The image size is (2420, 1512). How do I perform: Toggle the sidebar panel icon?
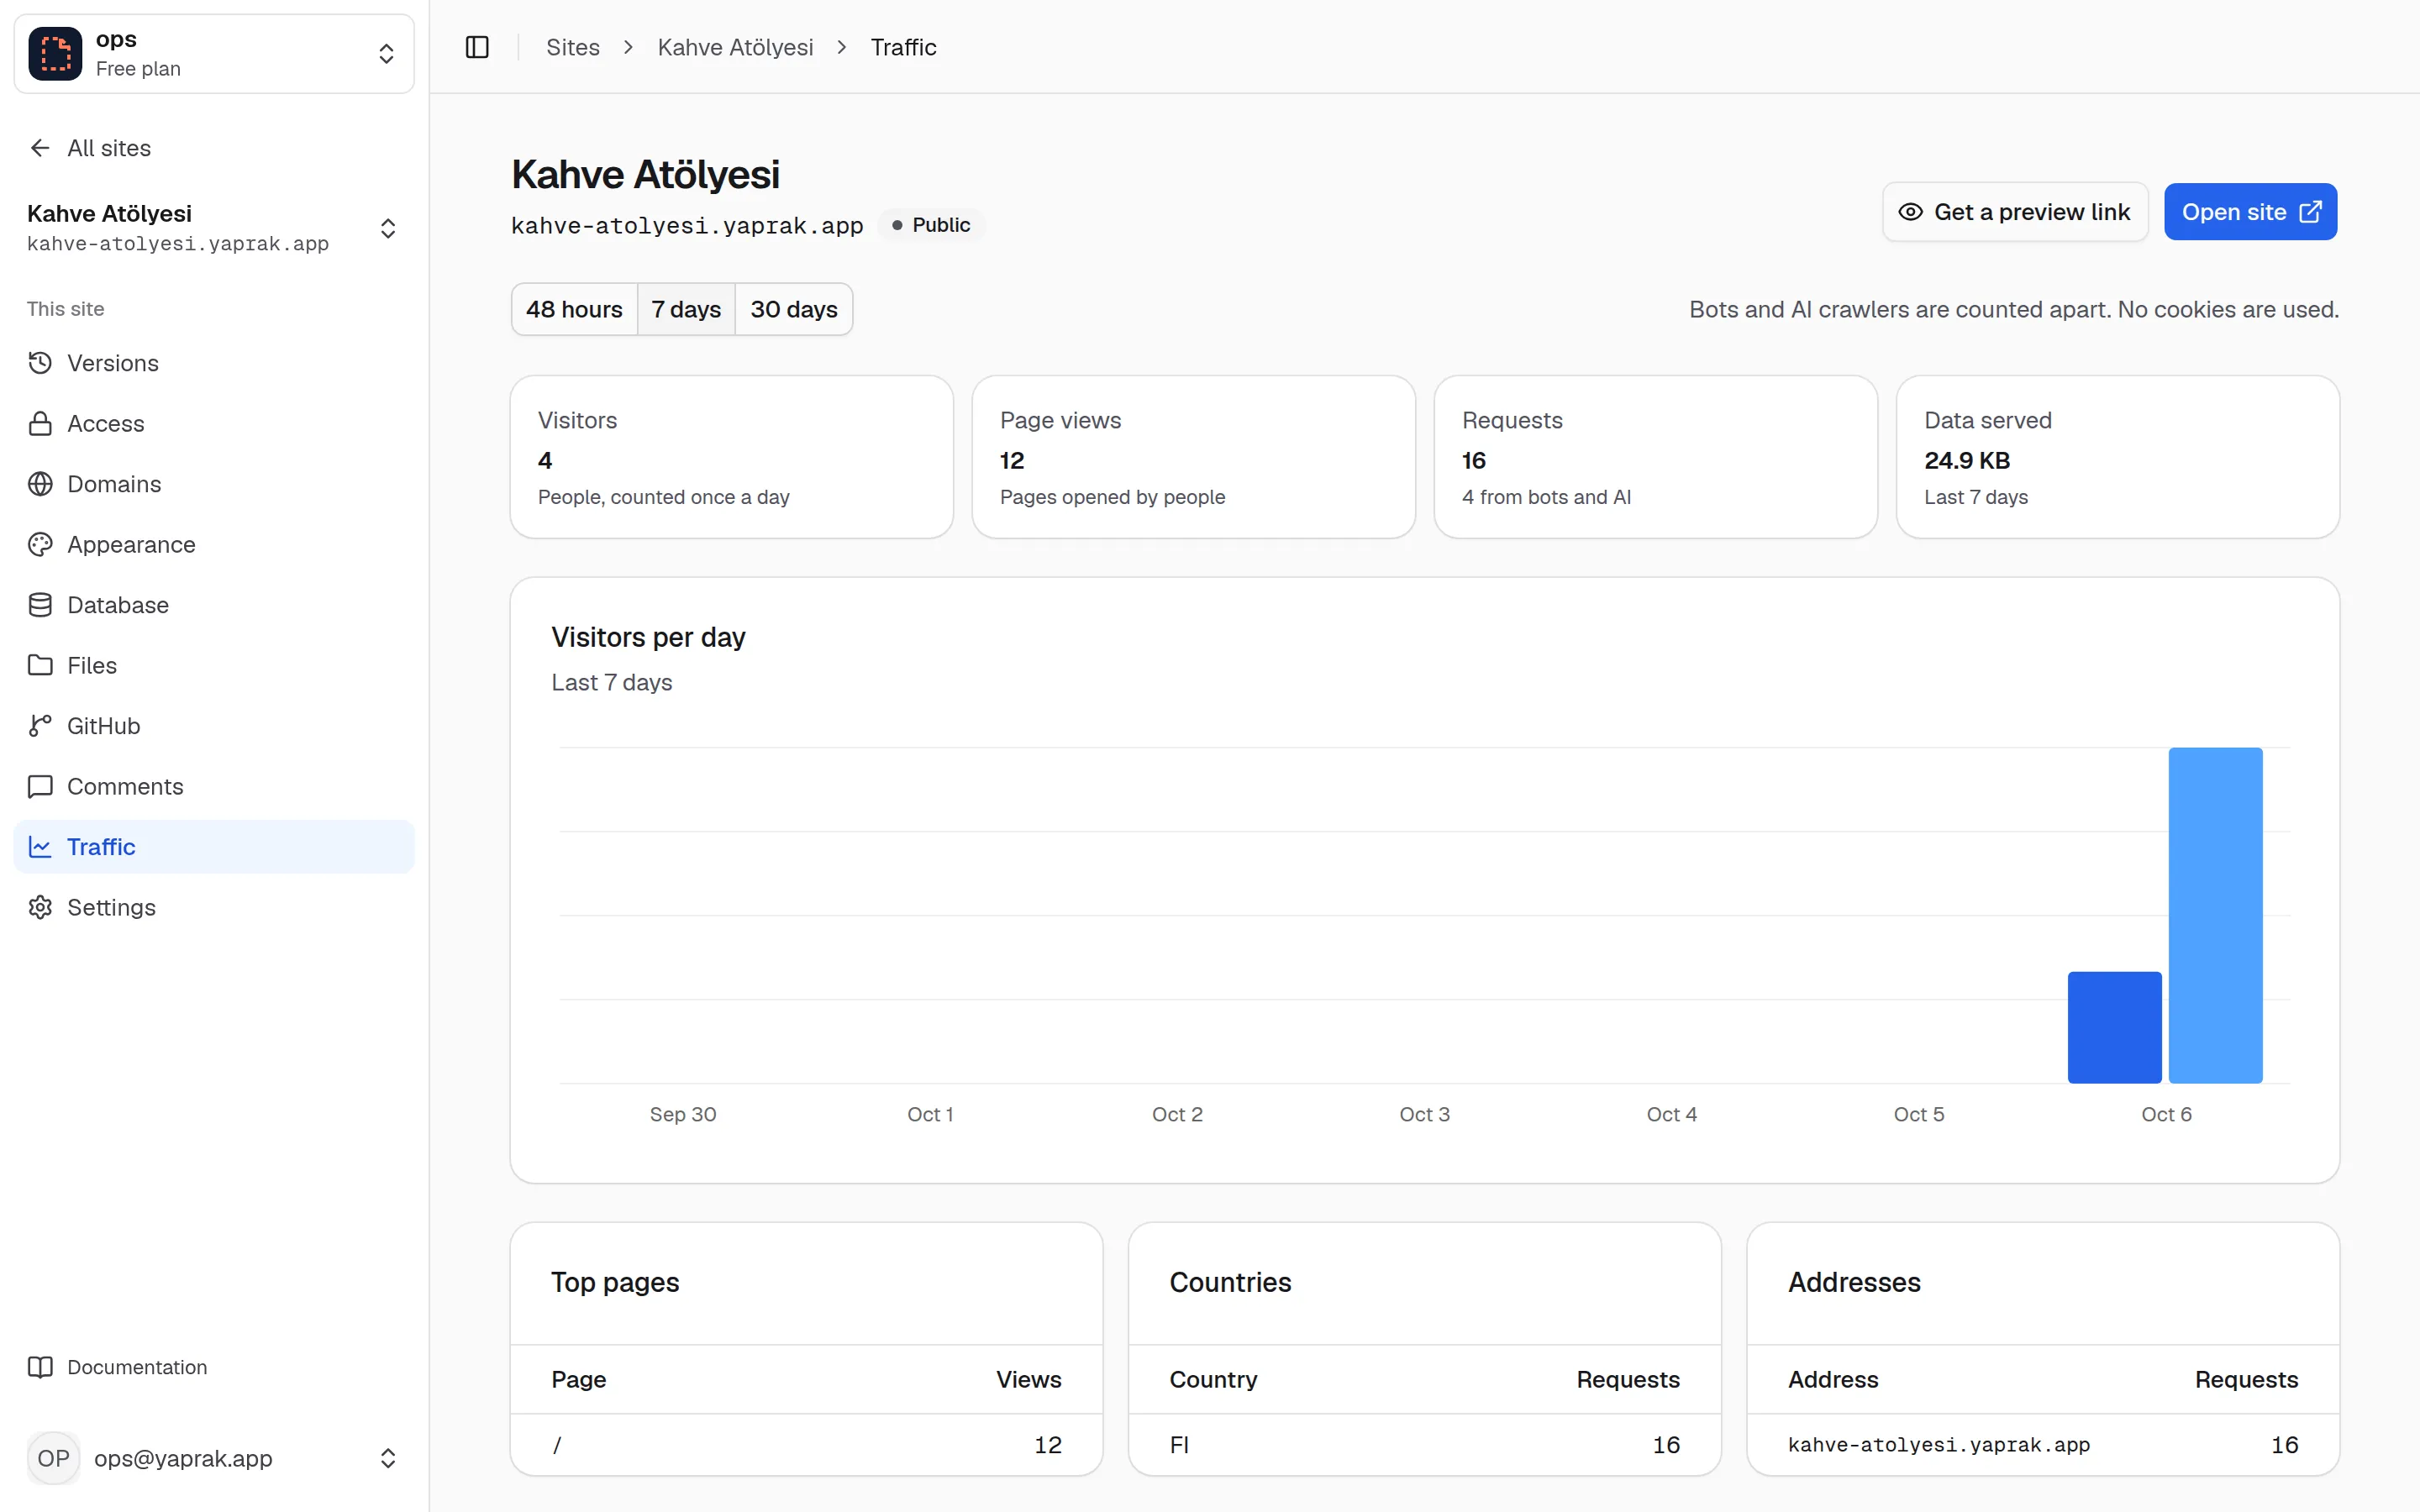(x=477, y=47)
